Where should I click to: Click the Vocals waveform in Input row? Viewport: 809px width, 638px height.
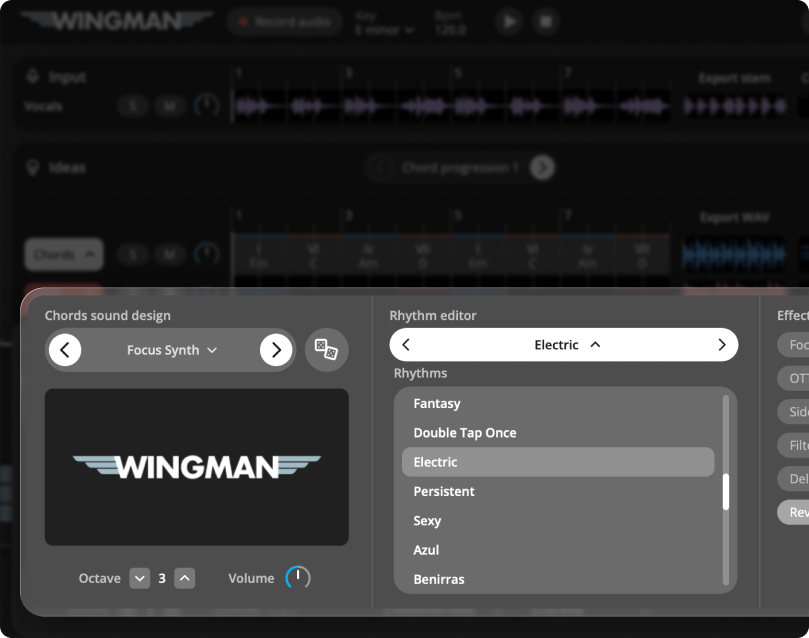[x=451, y=107]
